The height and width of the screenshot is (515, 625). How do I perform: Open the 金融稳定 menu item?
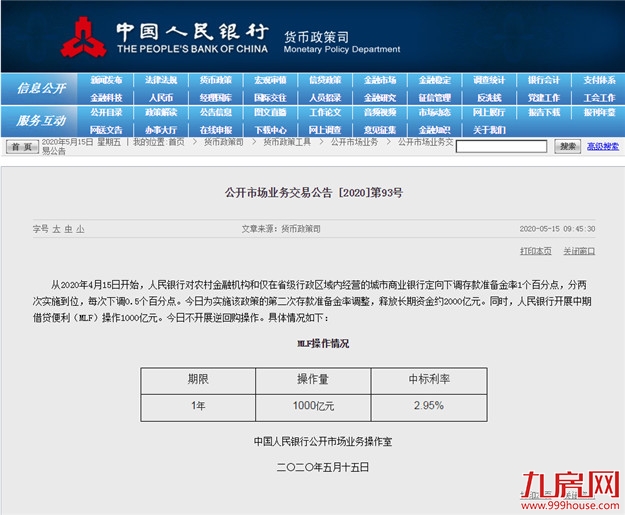point(434,80)
